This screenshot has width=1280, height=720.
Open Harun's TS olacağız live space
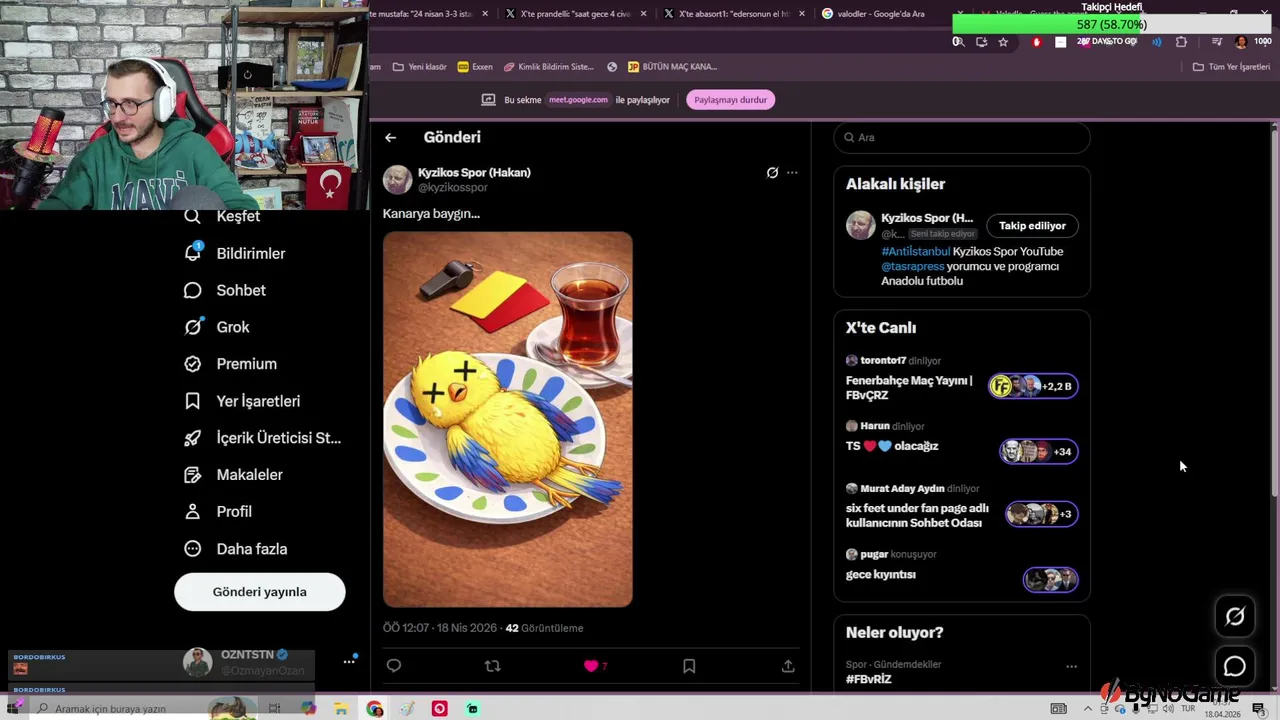coord(892,447)
